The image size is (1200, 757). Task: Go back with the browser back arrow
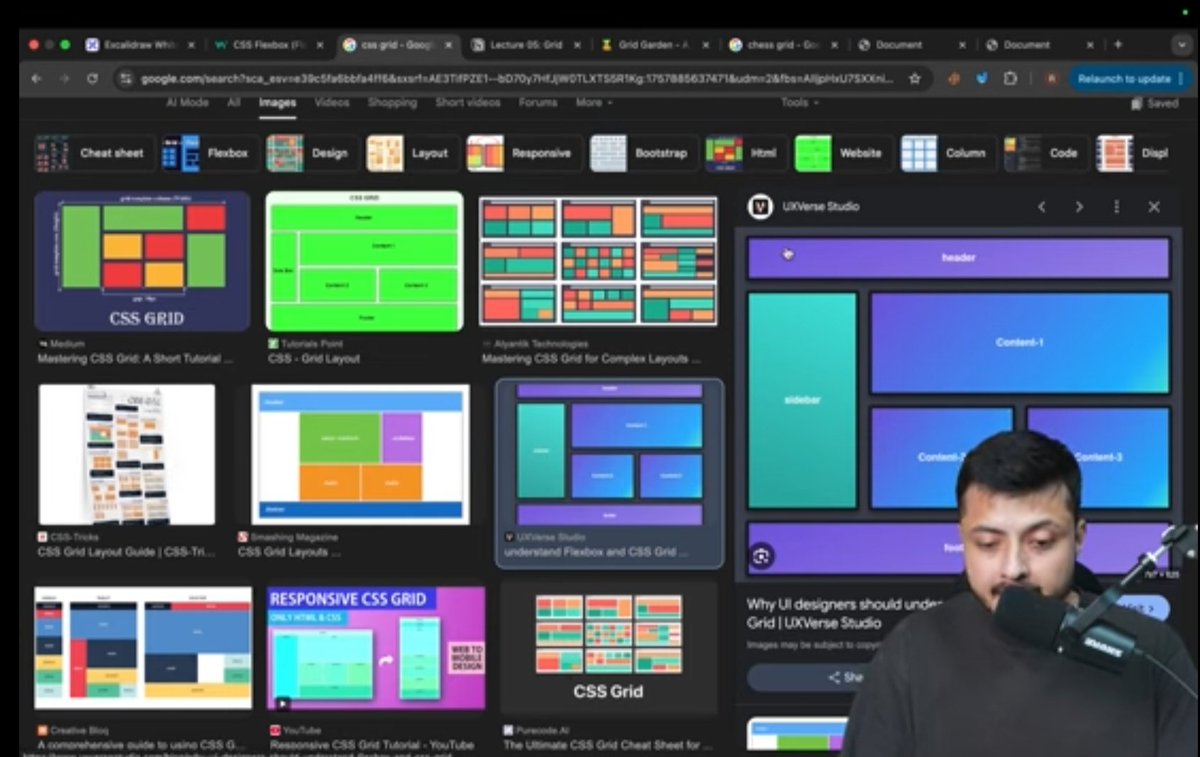37,78
